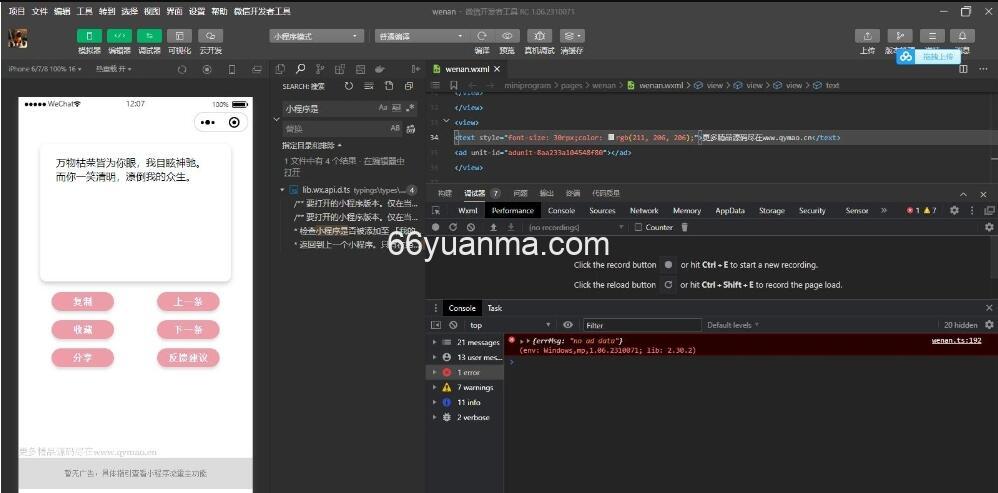Toggle the replace field chevron
The width and height of the screenshot is (998, 493).
tap(276, 119)
